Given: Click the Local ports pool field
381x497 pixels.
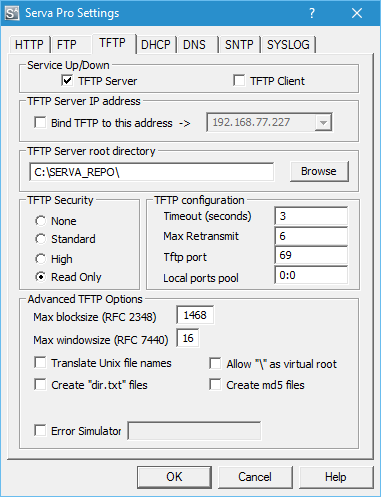Looking at the screenshot, I should (311, 275).
